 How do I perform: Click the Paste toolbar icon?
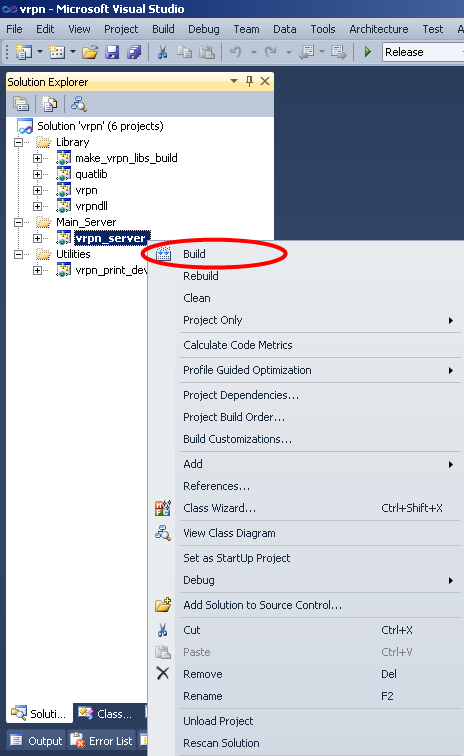pos(207,52)
